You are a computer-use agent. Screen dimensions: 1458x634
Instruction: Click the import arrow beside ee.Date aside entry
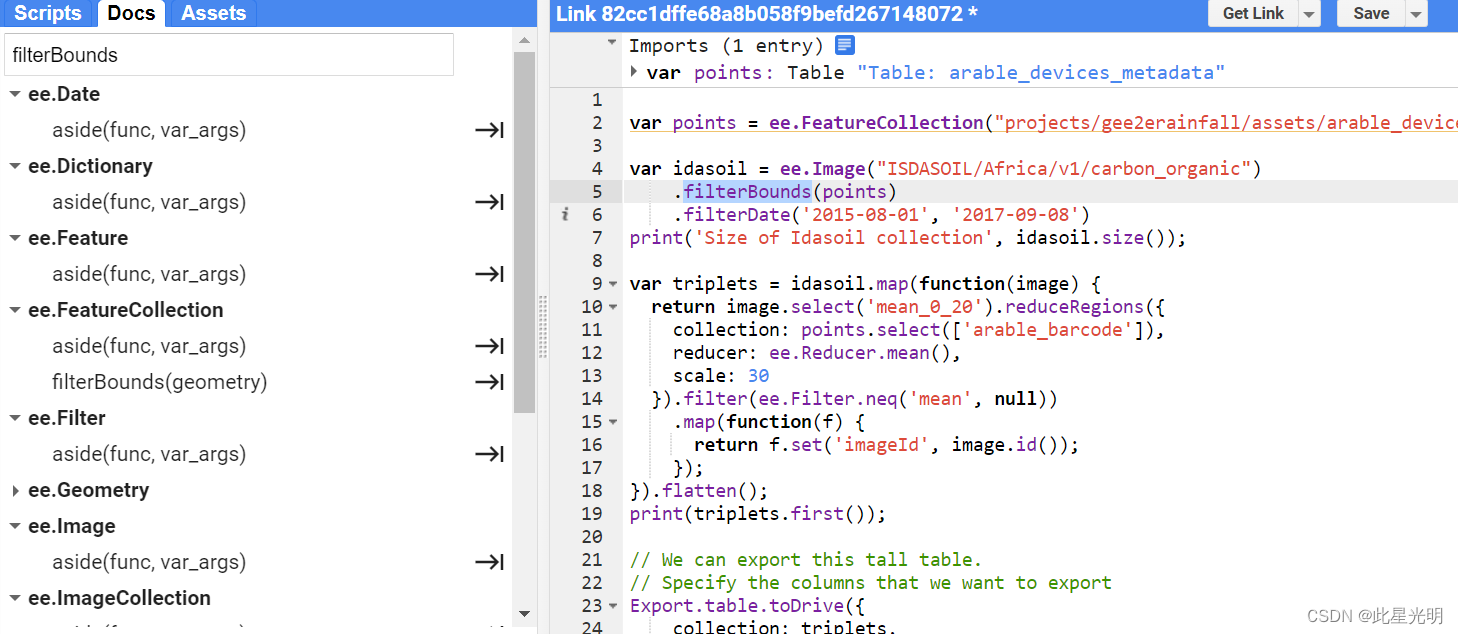489,130
